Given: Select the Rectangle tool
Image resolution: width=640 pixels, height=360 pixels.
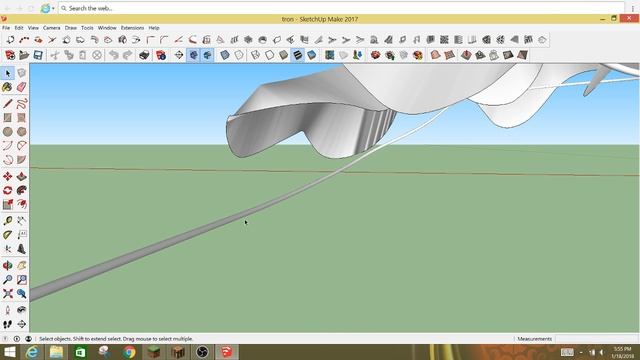Looking at the screenshot, I should click(8, 118).
